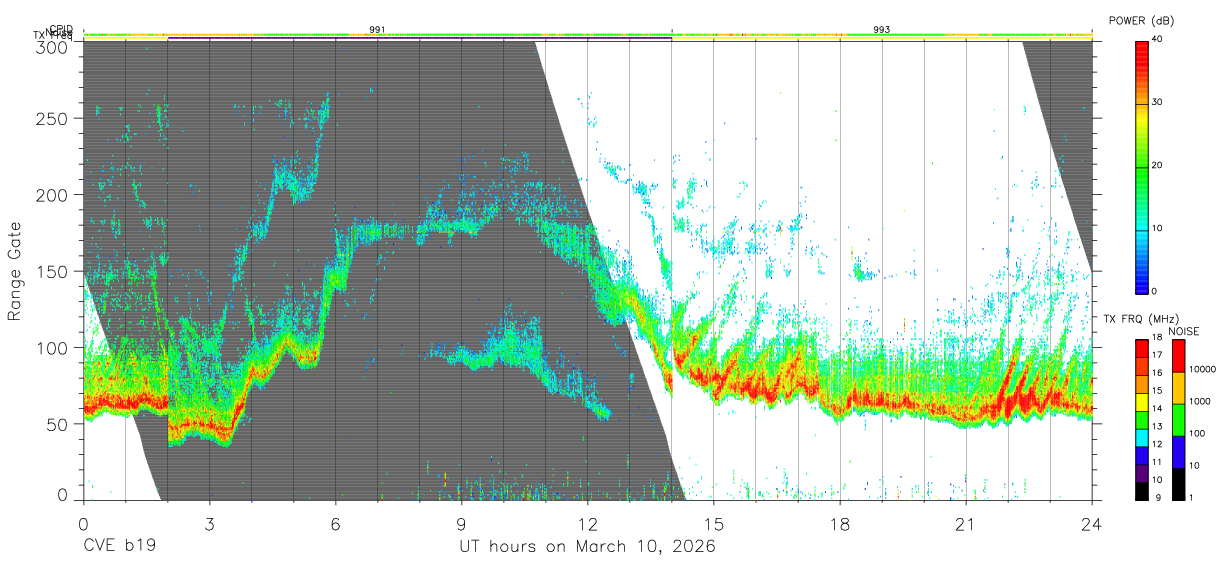The width and height of the screenshot is (1228, 567).
Task: Click the 'CVE b19' radar beam label
Action: [x=119, y=547]
